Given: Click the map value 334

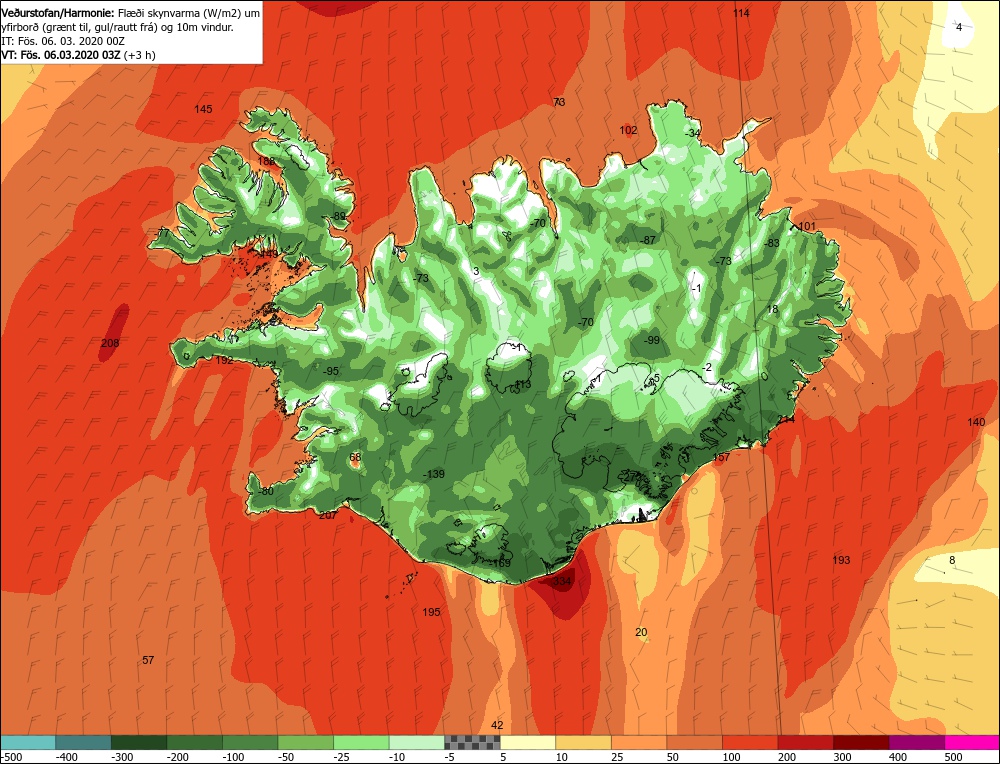Looking at the screenshot, I should click(562, 581).
